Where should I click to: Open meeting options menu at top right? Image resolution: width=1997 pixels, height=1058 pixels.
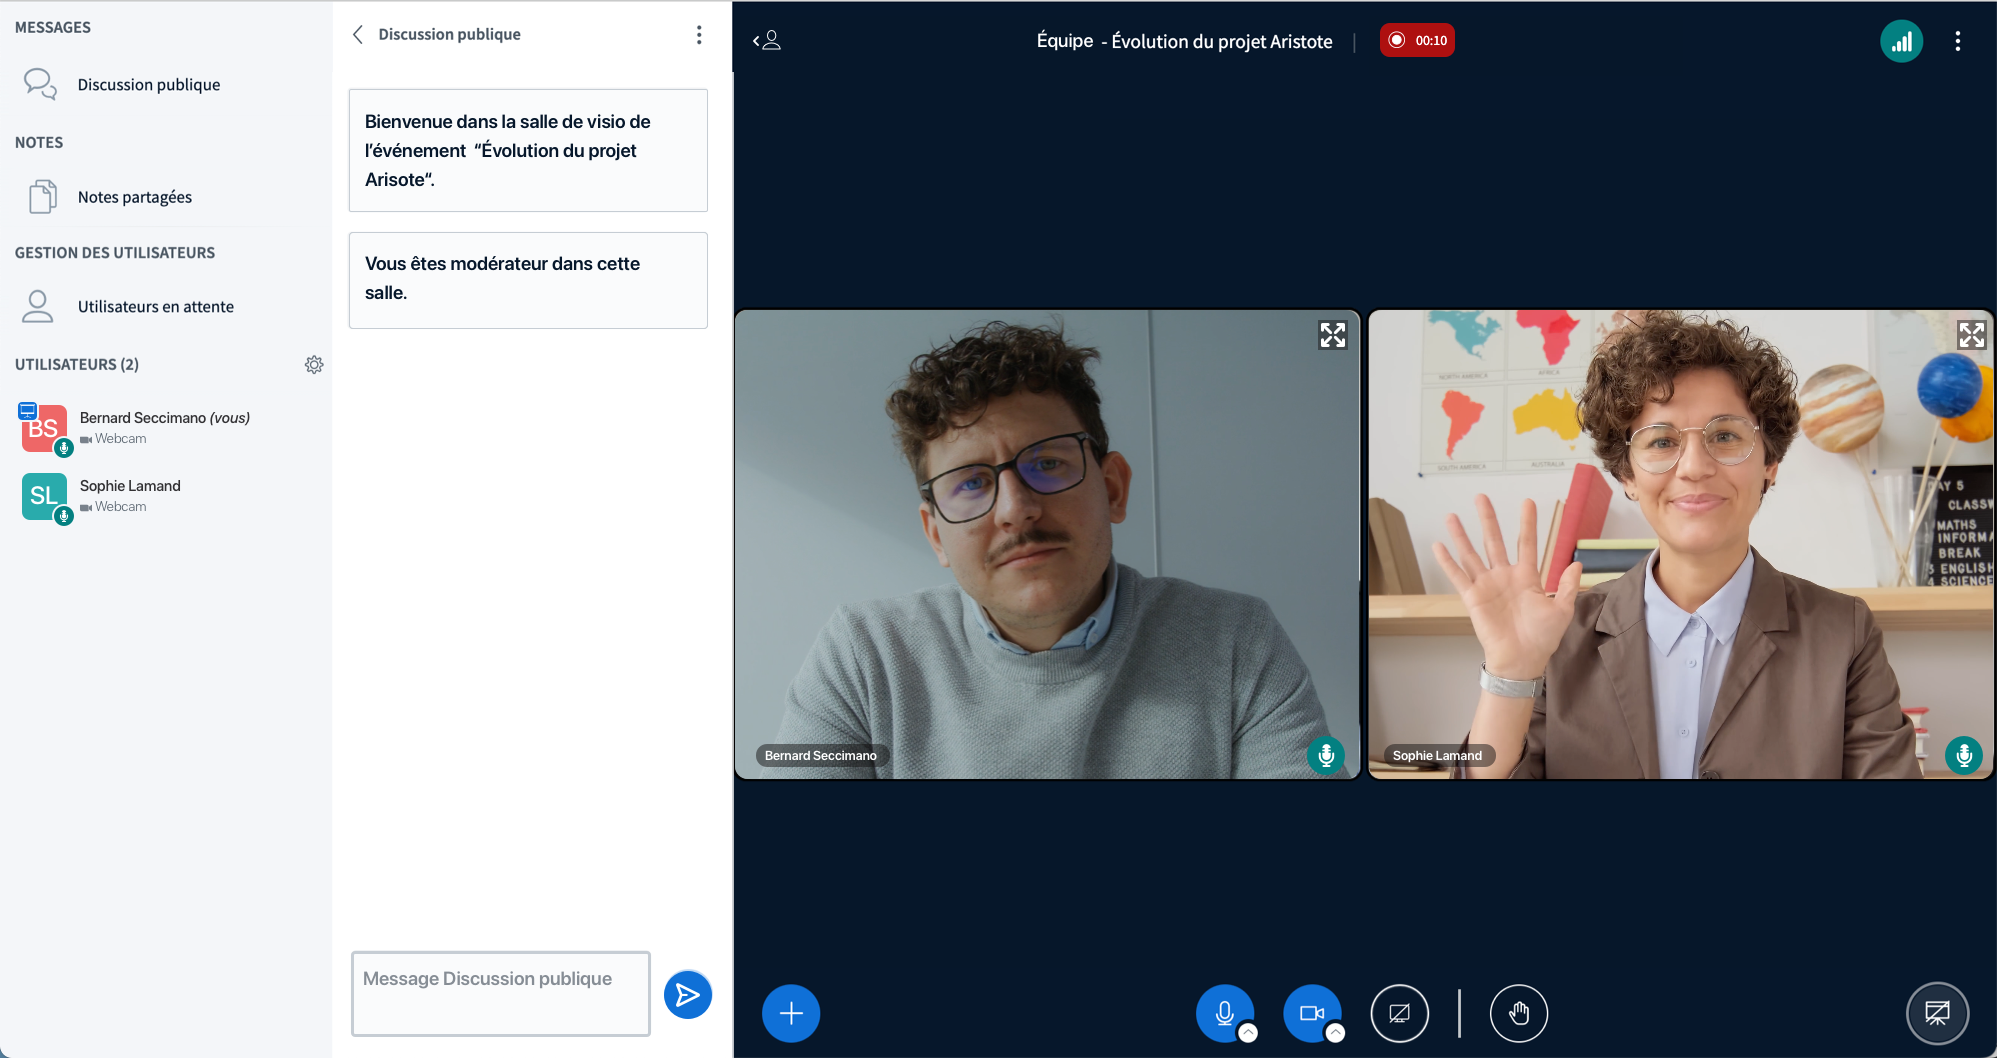(x=1957, y=41)
